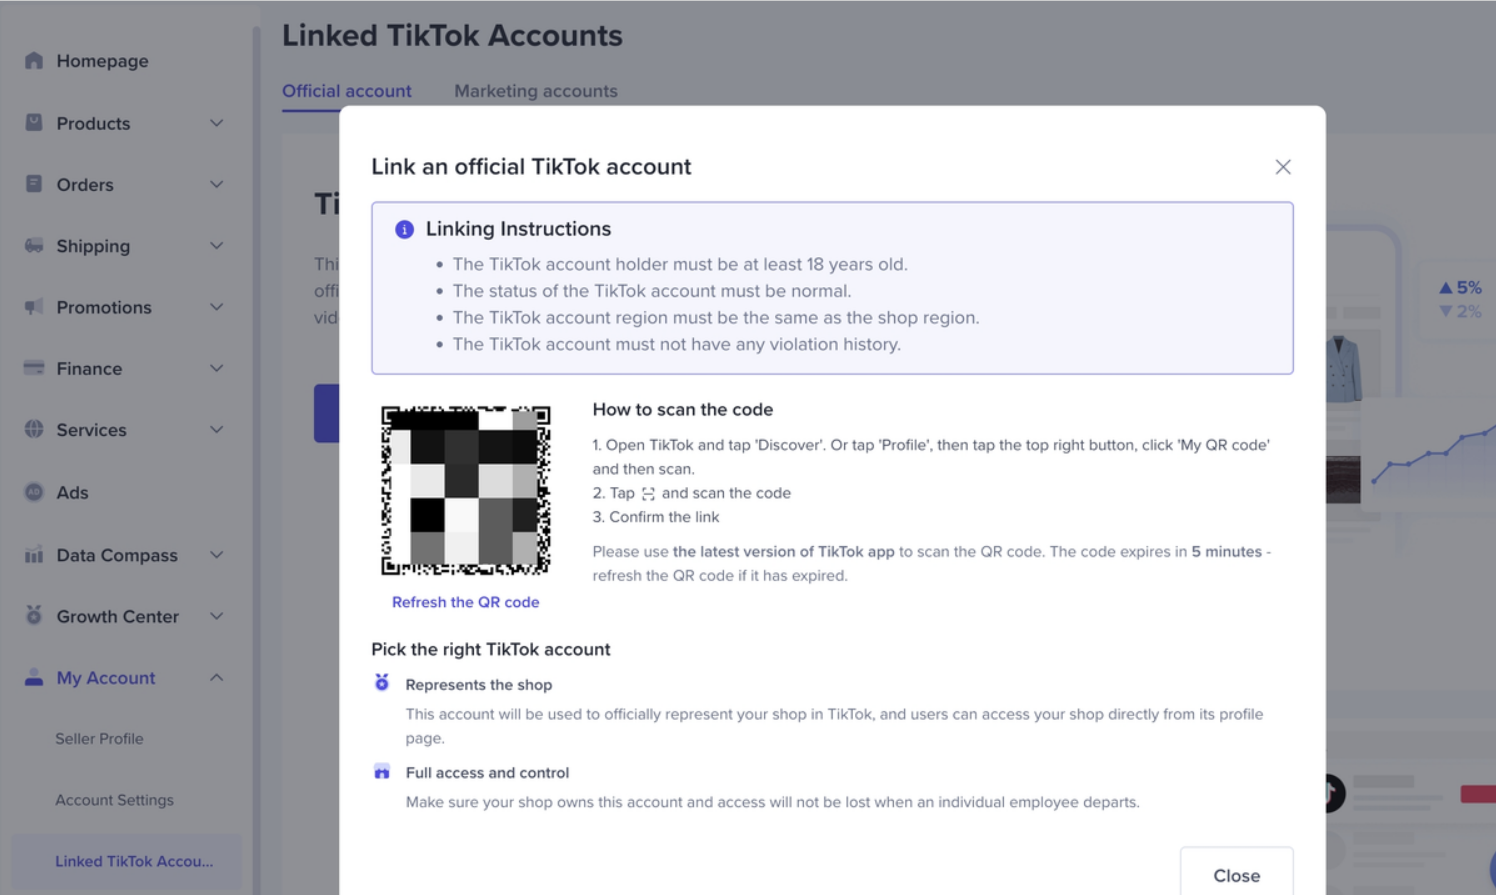Expand the Products menu
1496x895 pixels.
coord(217,123)
